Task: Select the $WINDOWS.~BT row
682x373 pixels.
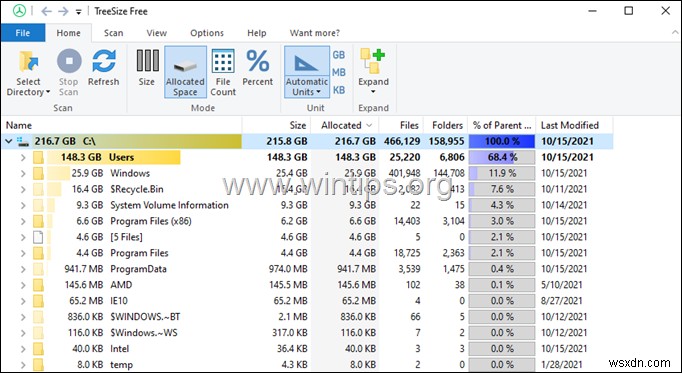Action: click(x=307, y=317)
